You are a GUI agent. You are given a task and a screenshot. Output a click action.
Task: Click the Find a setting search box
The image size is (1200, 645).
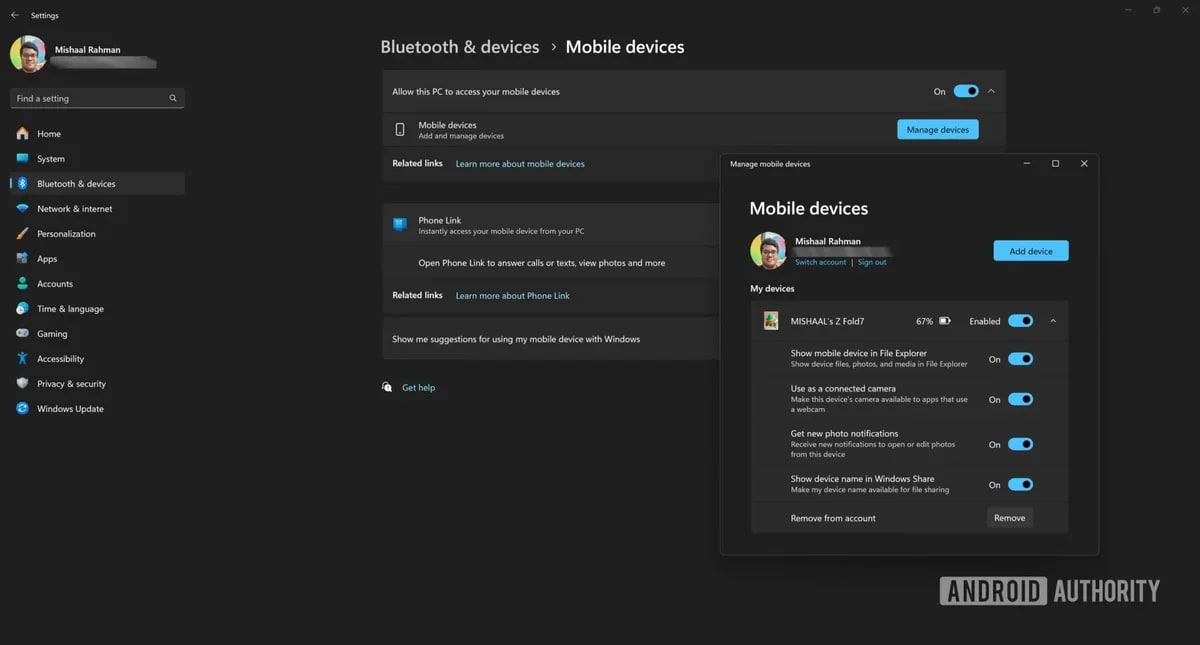pyautogui.click(x=92, y=99)
